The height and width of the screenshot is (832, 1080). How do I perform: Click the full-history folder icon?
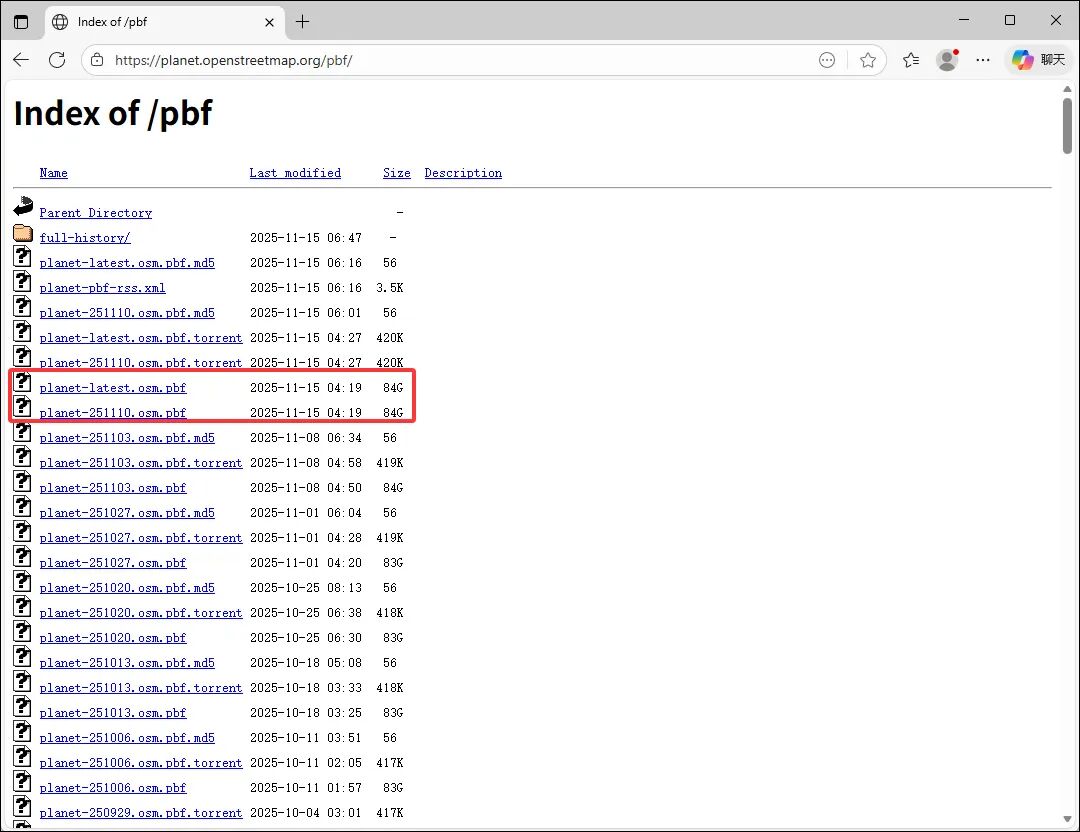[23, 233]
